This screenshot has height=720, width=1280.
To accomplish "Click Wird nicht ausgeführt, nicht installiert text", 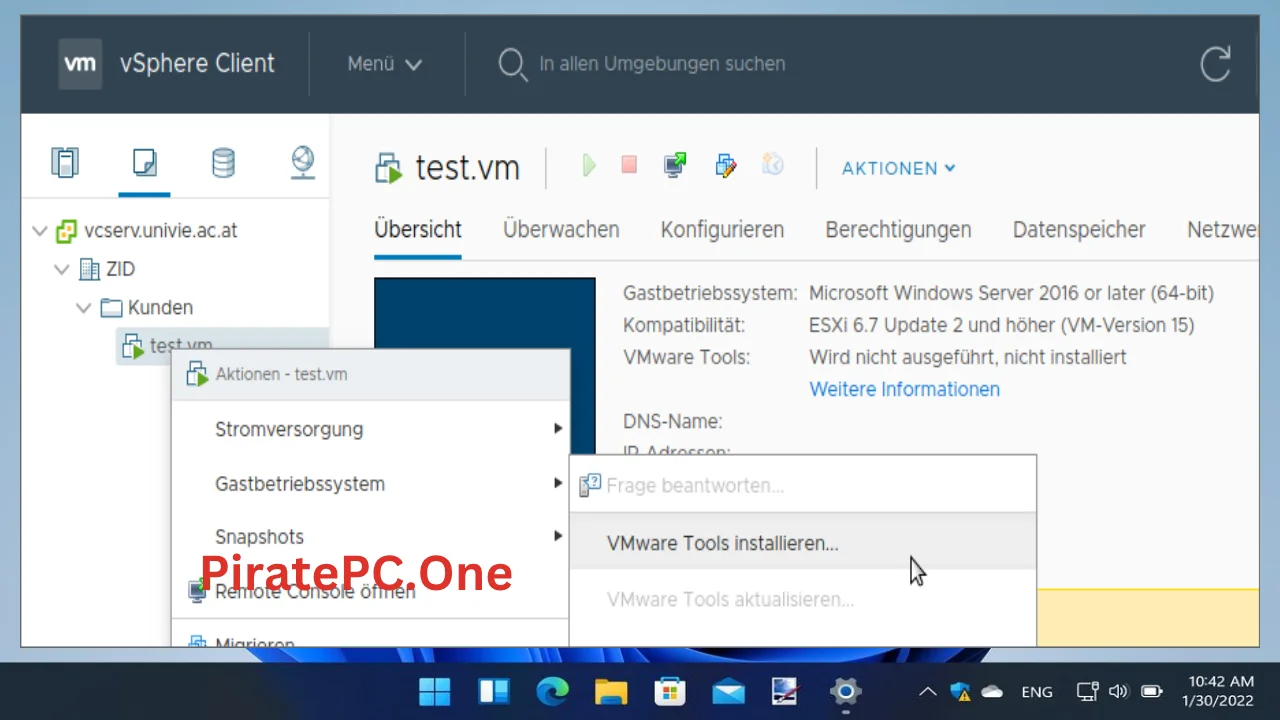I will click(x=967, y=357).
